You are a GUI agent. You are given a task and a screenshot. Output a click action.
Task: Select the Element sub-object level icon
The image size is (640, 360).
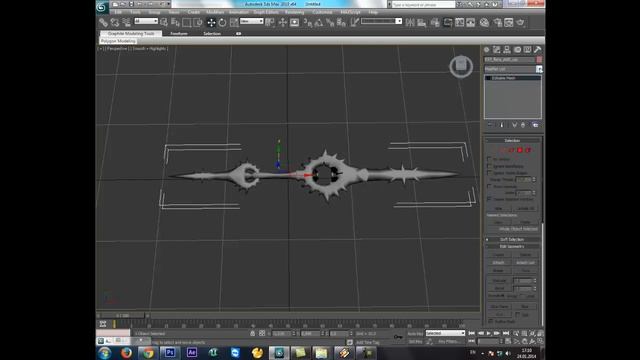click(x=528, y=150)
